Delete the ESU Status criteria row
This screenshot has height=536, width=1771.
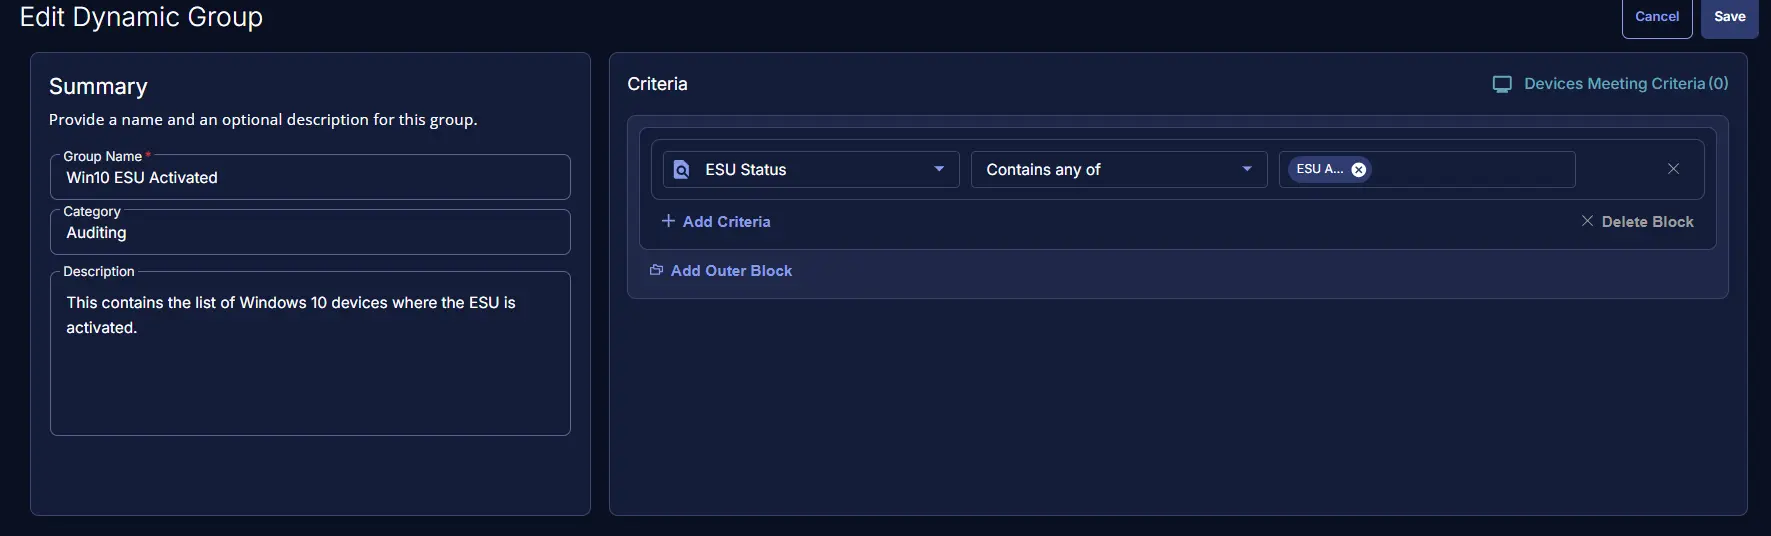[x=1673, y=169]
